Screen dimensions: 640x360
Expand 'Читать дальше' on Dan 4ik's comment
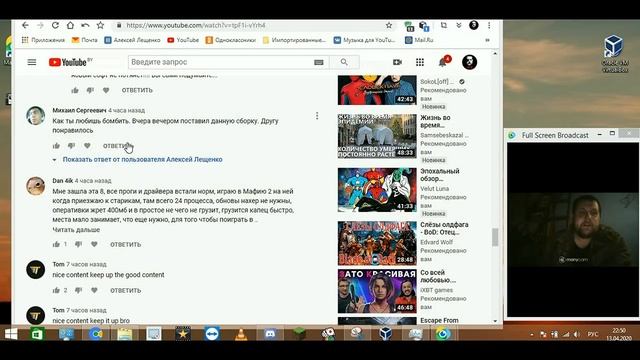pyautogui.click(x=76, y=230)
